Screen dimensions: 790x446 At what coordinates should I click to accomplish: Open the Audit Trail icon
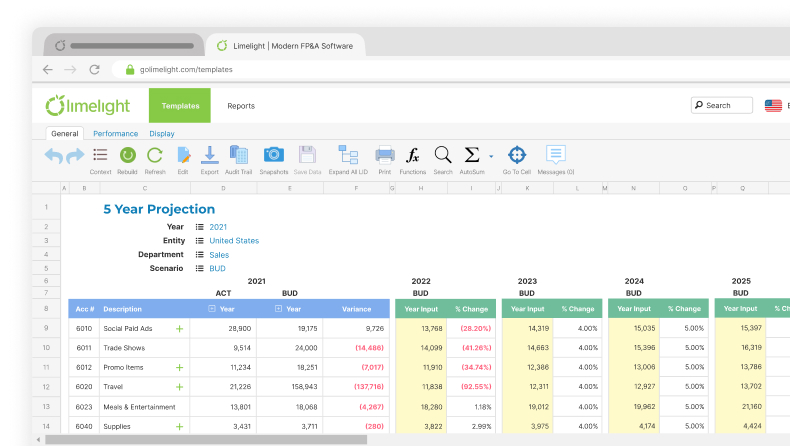pos(239,155)
